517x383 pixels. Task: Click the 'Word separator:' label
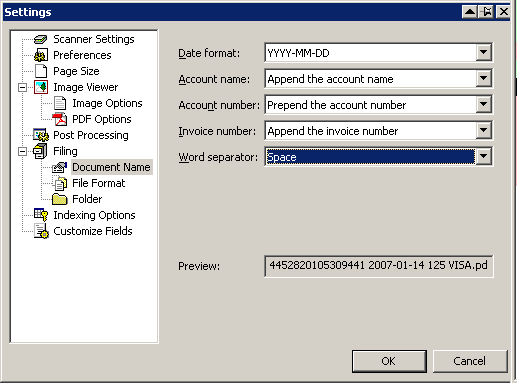pyautogui.click(x=218, y=157)
